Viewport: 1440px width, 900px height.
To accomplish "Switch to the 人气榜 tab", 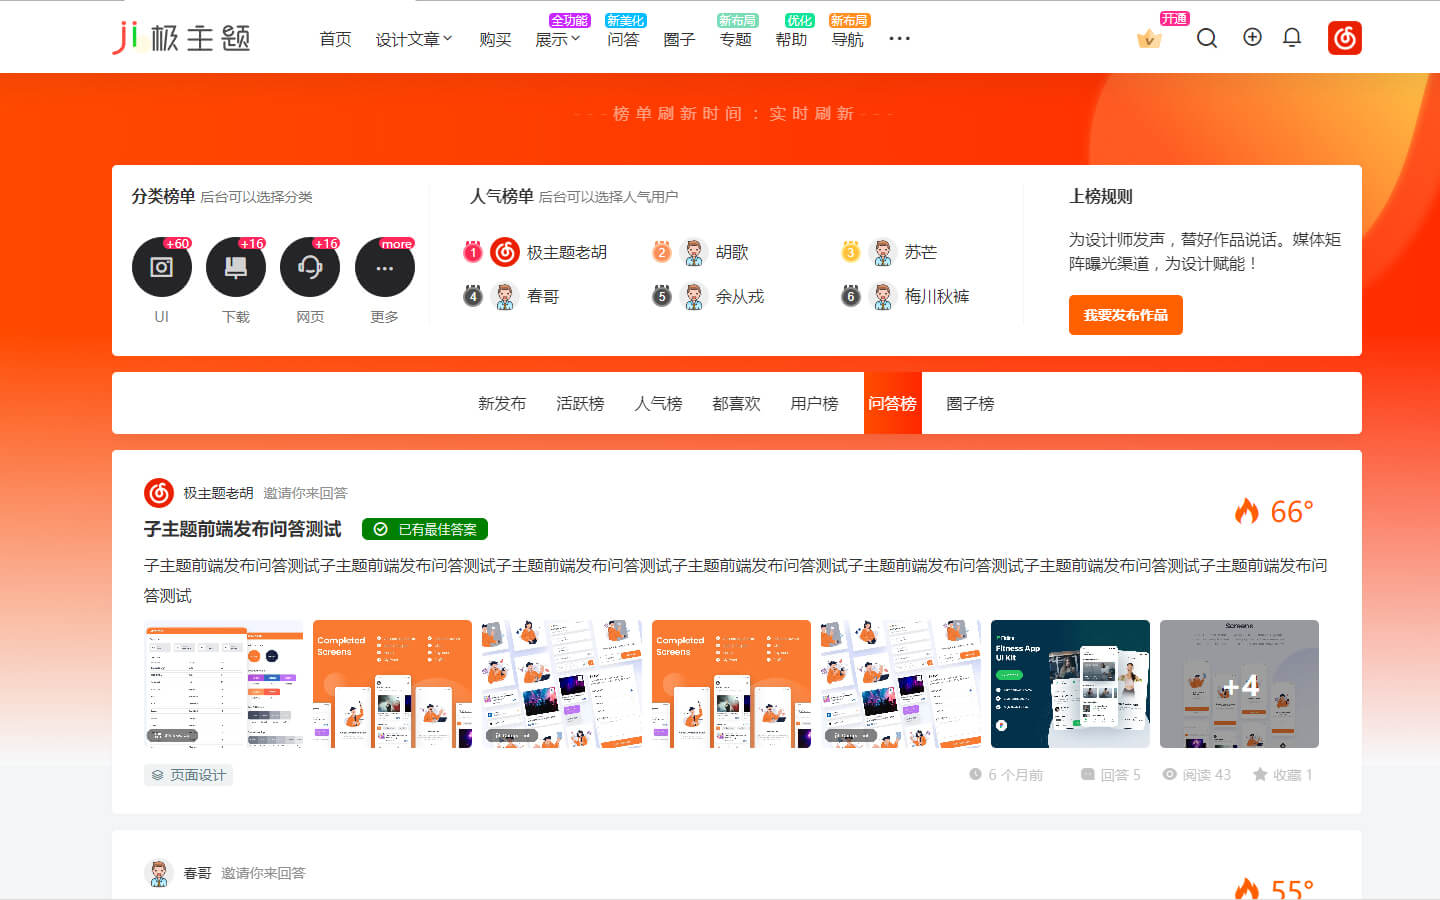I will click(658, 404).
